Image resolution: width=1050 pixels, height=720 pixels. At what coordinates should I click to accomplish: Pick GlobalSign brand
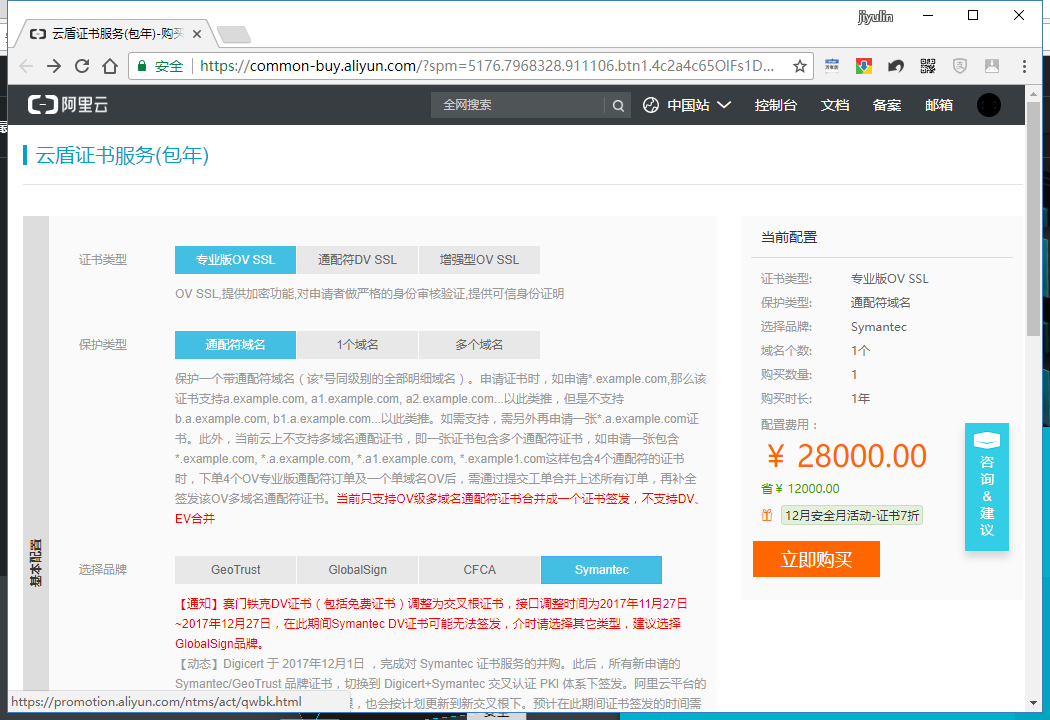pos(357,570)
